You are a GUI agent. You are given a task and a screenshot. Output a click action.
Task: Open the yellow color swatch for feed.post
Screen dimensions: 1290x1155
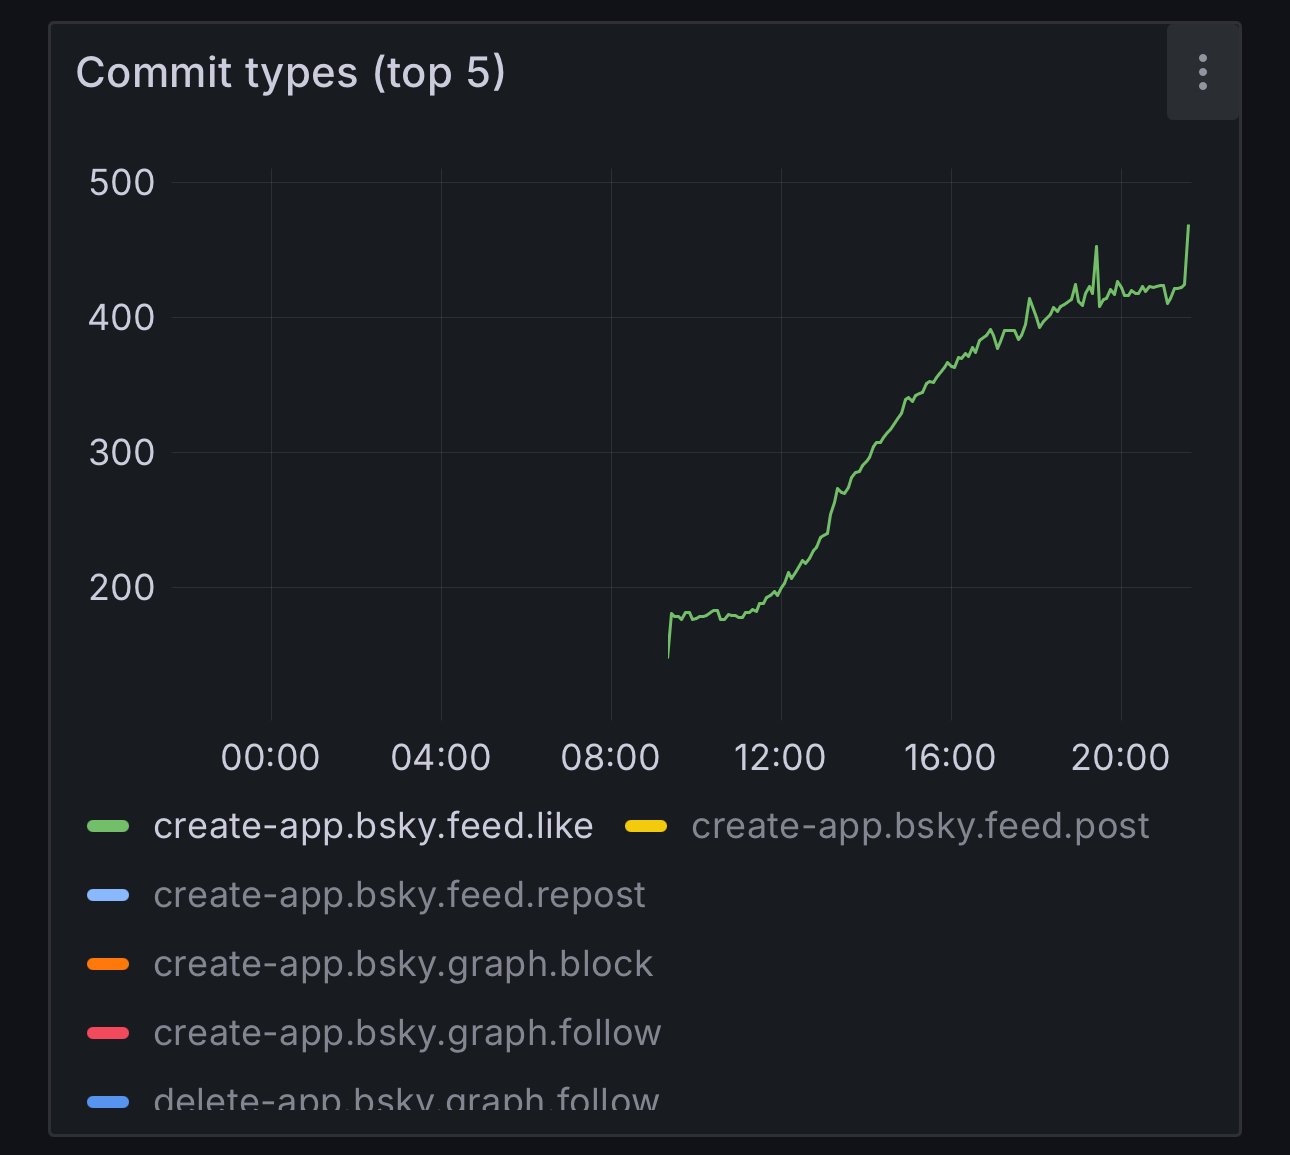(x=646, y=826)
